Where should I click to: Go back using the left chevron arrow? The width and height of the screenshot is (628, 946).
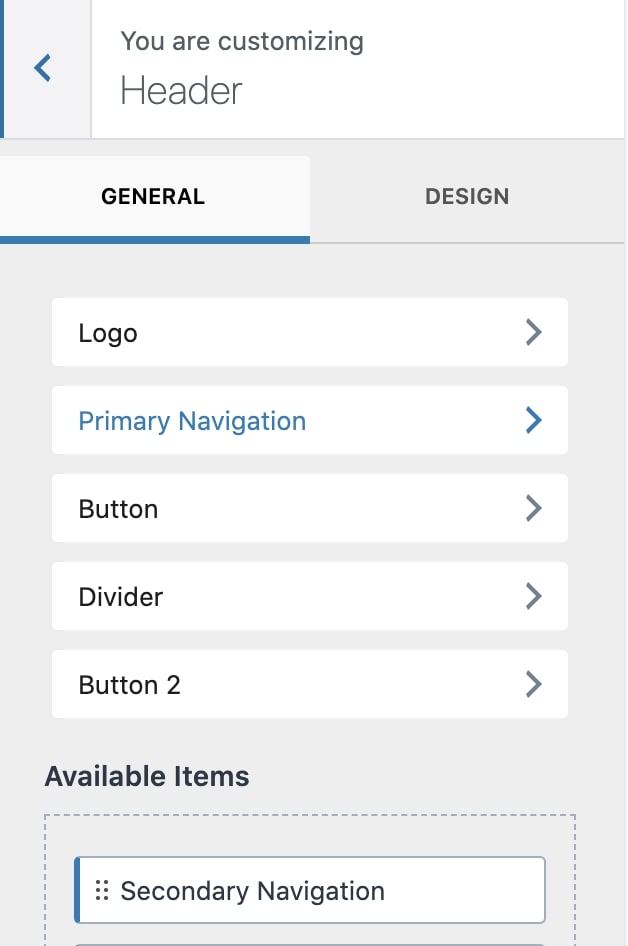click(43, 69)
